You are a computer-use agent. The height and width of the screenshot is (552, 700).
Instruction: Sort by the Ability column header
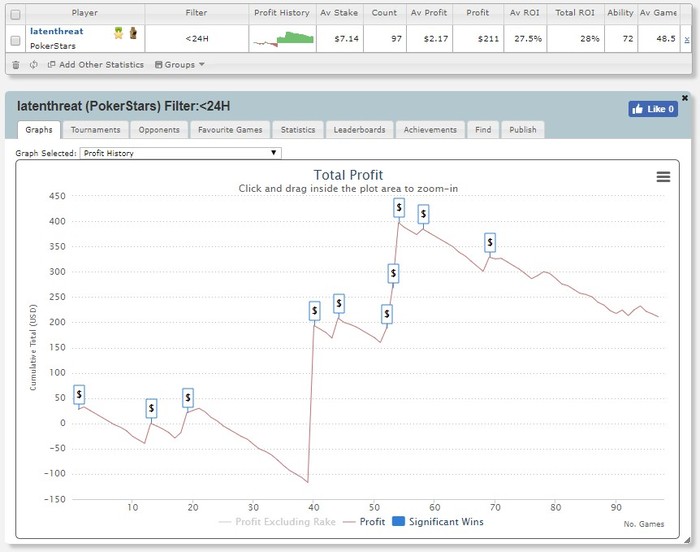click(620, 13)
